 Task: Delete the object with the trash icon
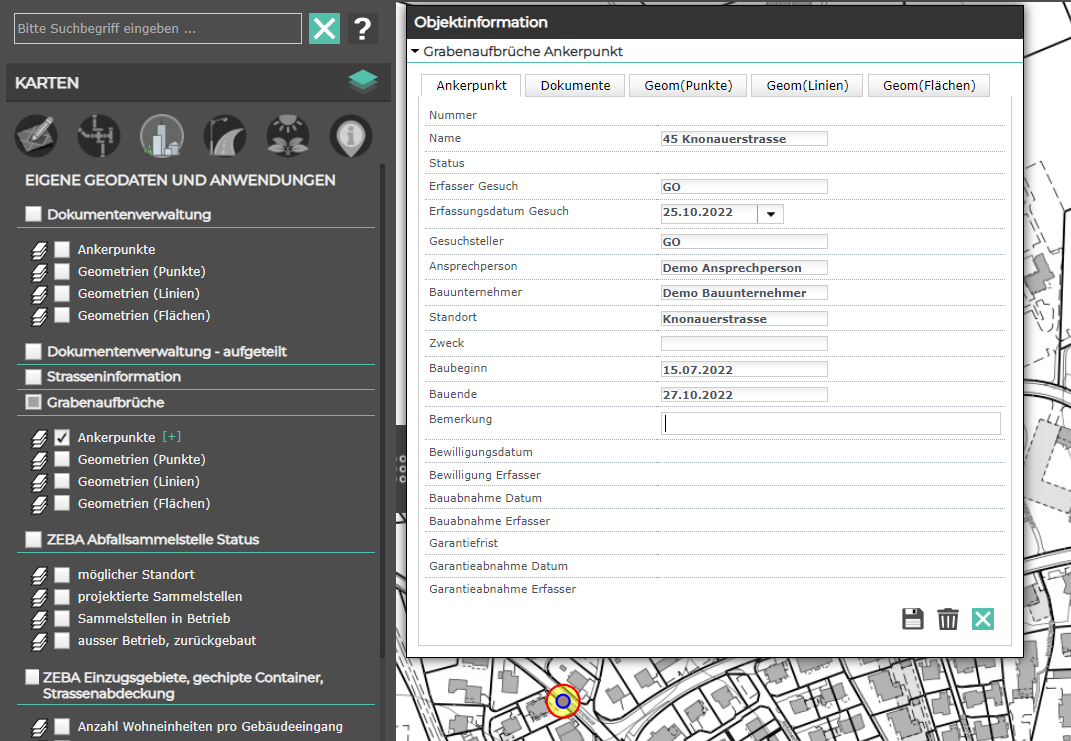click(x=948, y=619)
